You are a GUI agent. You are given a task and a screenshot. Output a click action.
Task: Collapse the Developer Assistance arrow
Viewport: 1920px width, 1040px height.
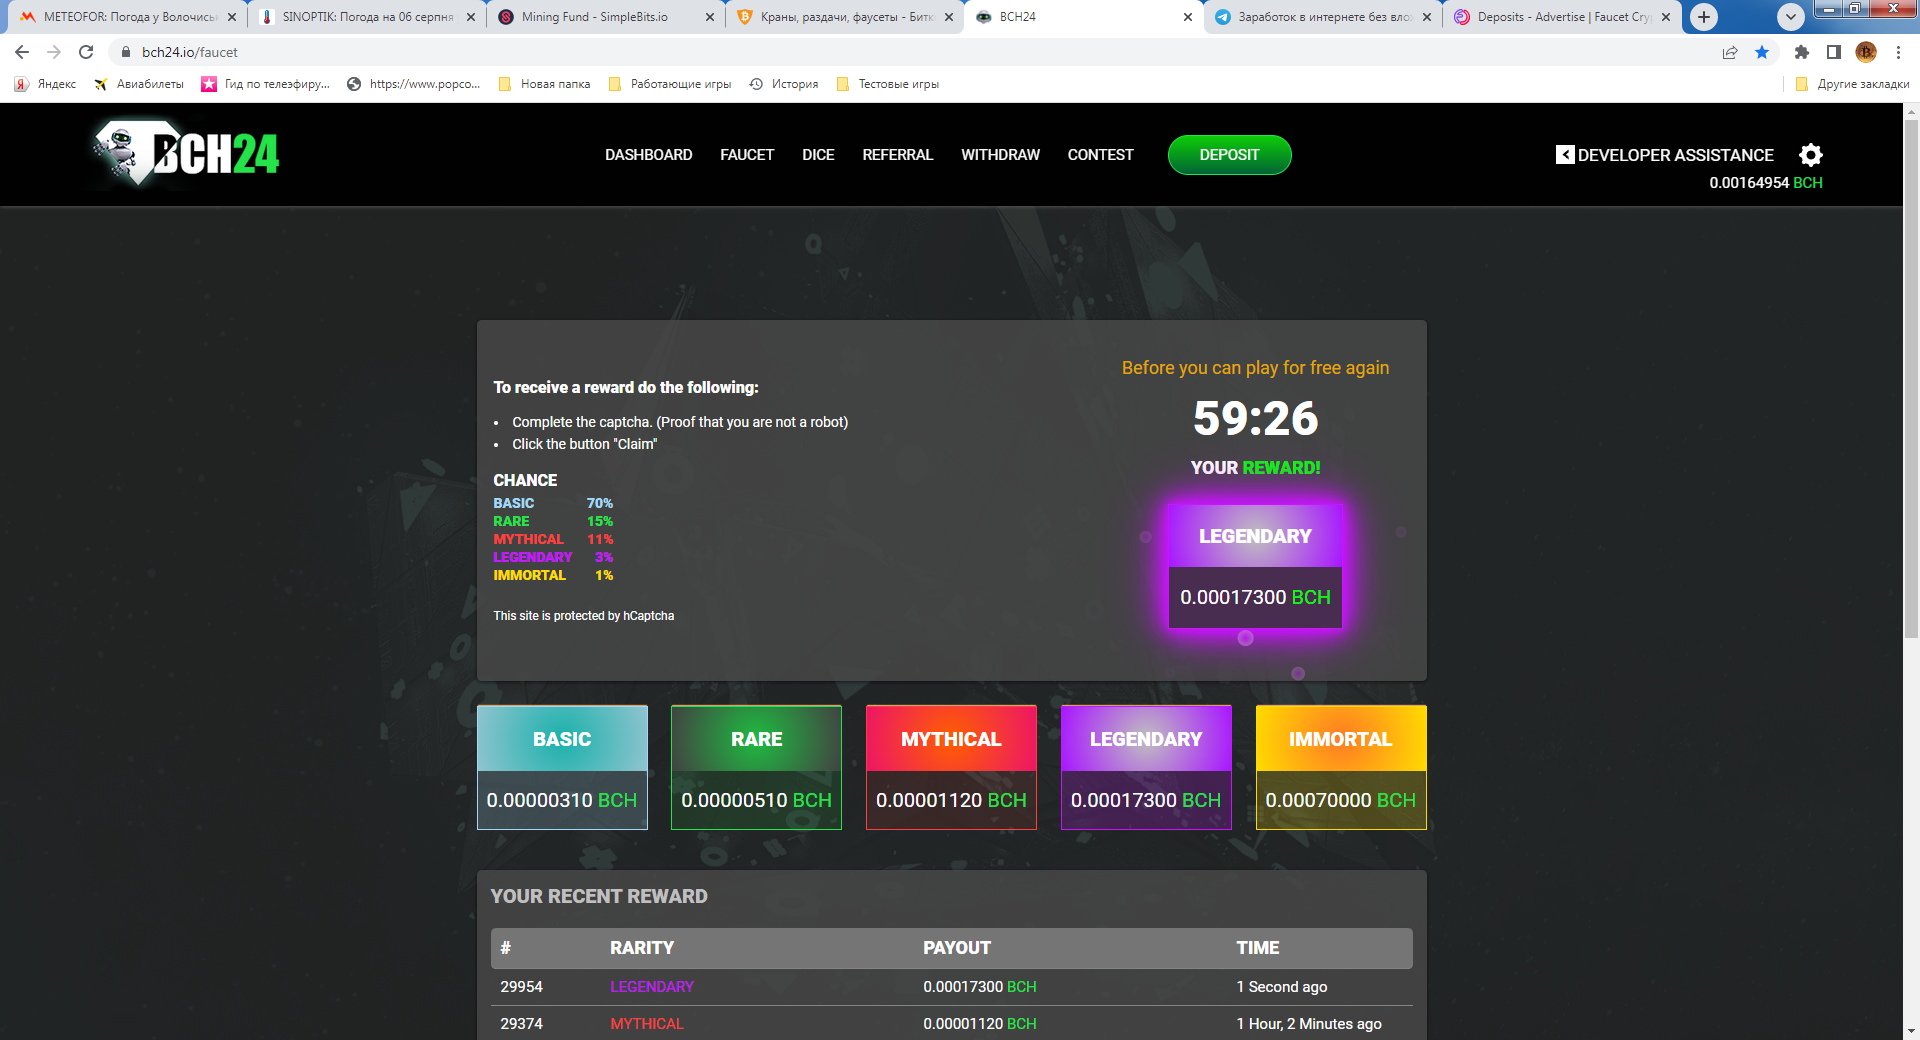(x=1565, y=155)
